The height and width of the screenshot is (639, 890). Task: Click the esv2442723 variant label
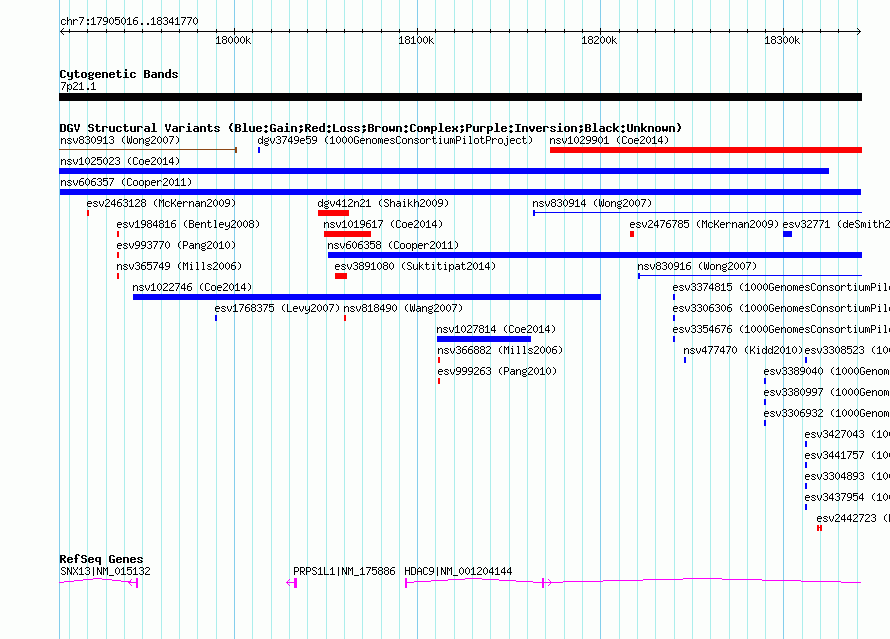point(853,518)
